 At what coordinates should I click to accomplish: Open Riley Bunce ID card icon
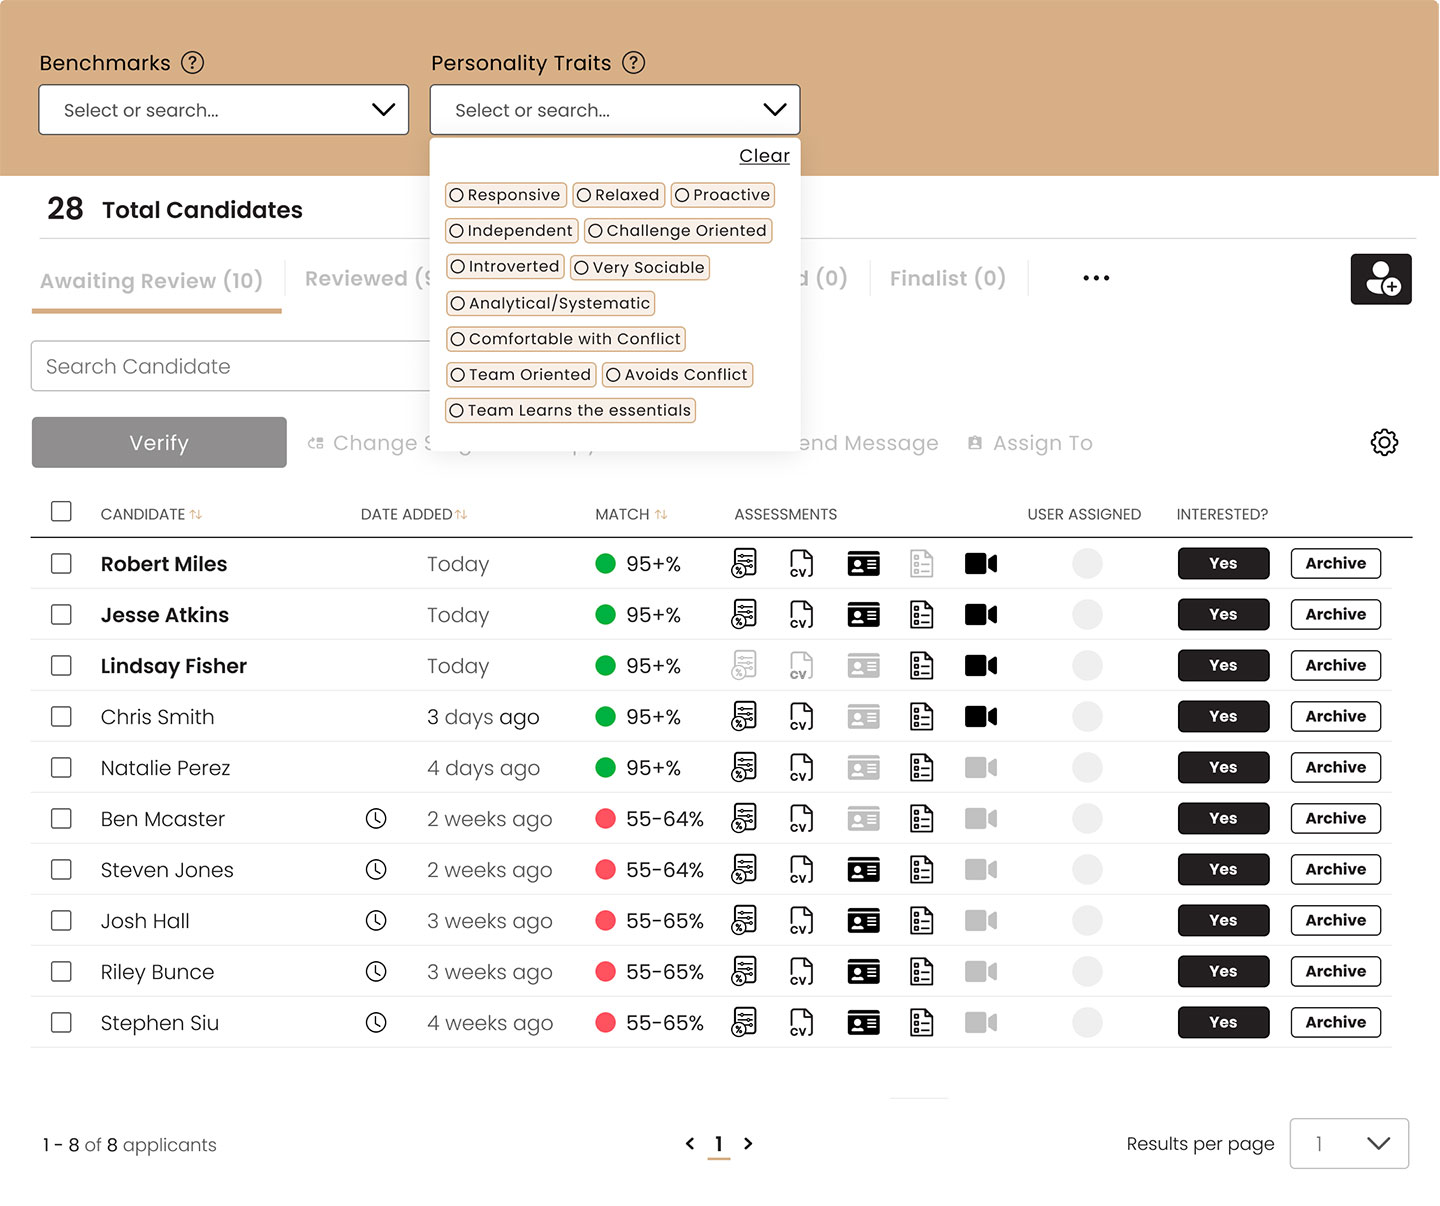[x=863, y=972]
